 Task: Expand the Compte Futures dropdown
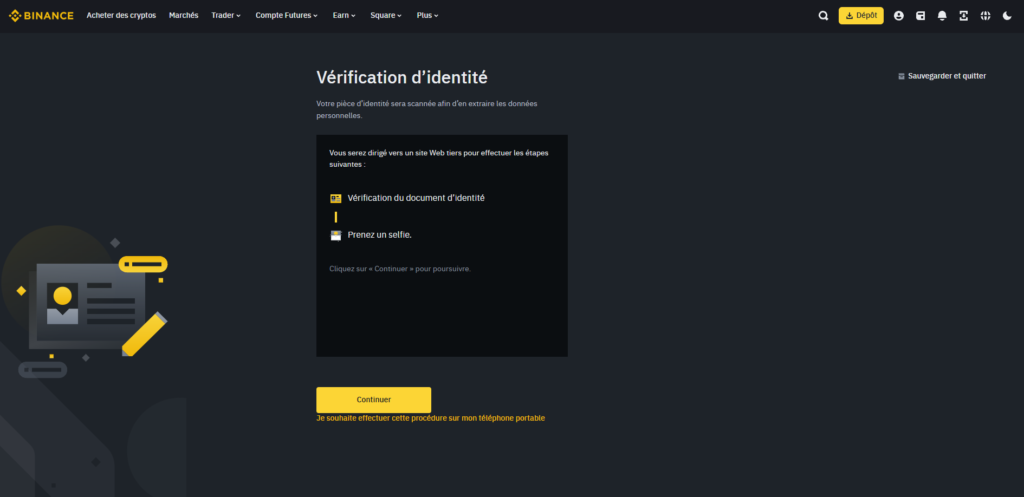(286, 16)
